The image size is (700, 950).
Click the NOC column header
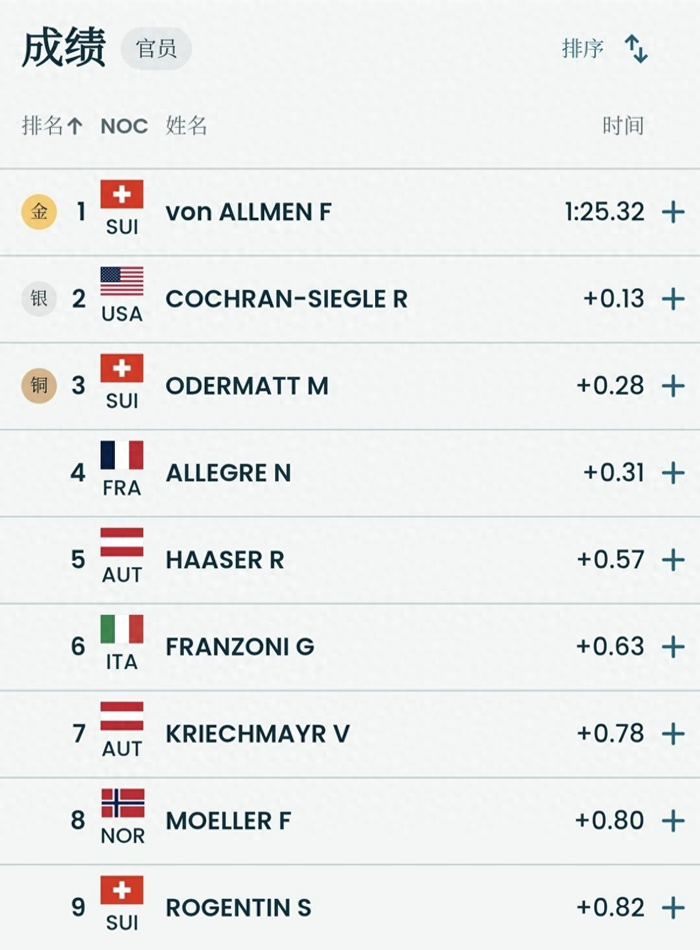124,126
